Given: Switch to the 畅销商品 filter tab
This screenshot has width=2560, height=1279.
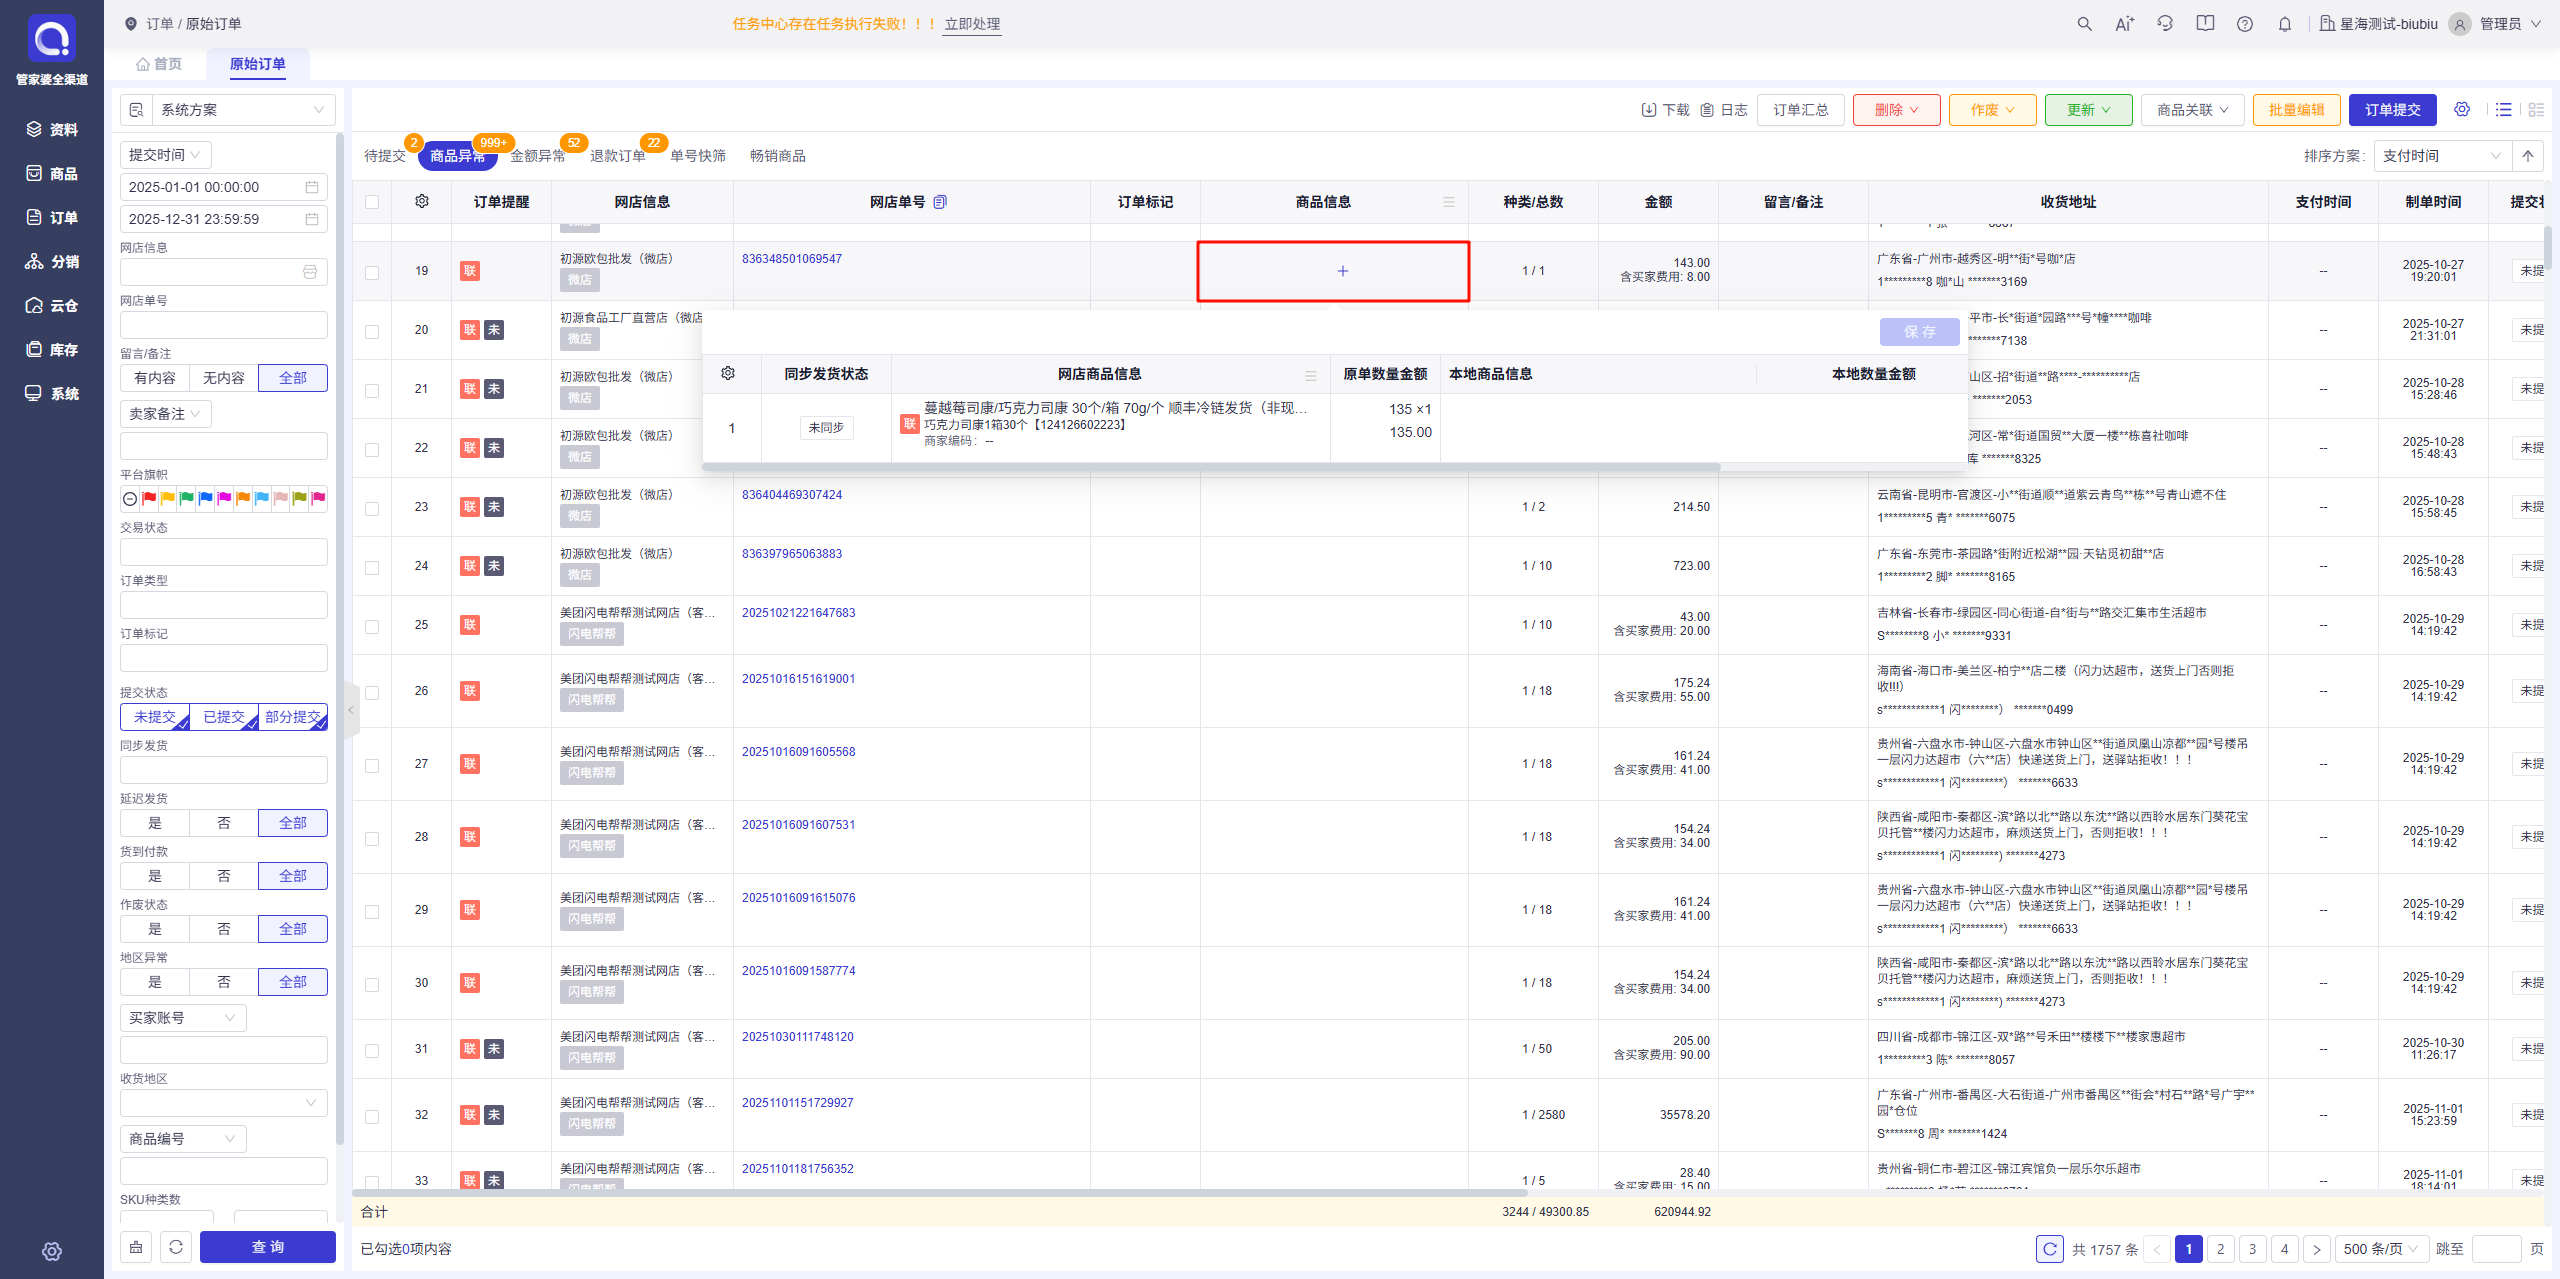Looking at the screenshot, I should coord(778,156).
